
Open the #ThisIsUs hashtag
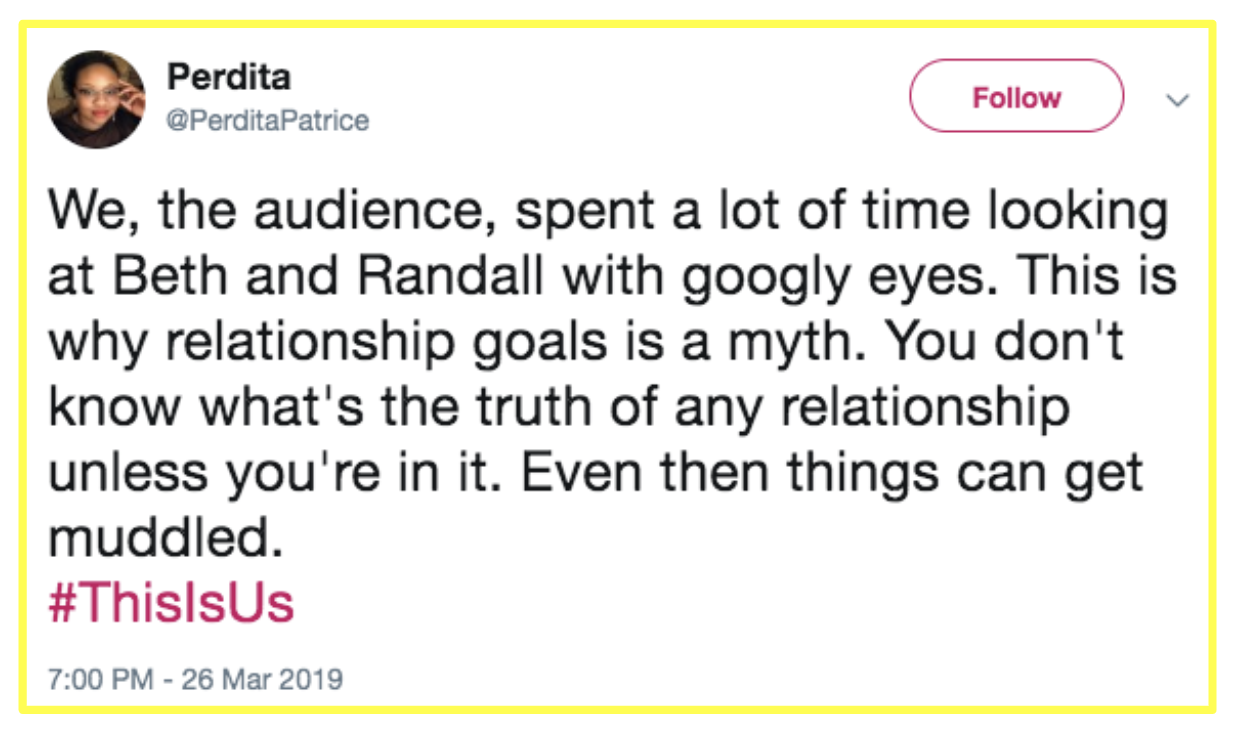pyautogui.click(x=171, y=603)
